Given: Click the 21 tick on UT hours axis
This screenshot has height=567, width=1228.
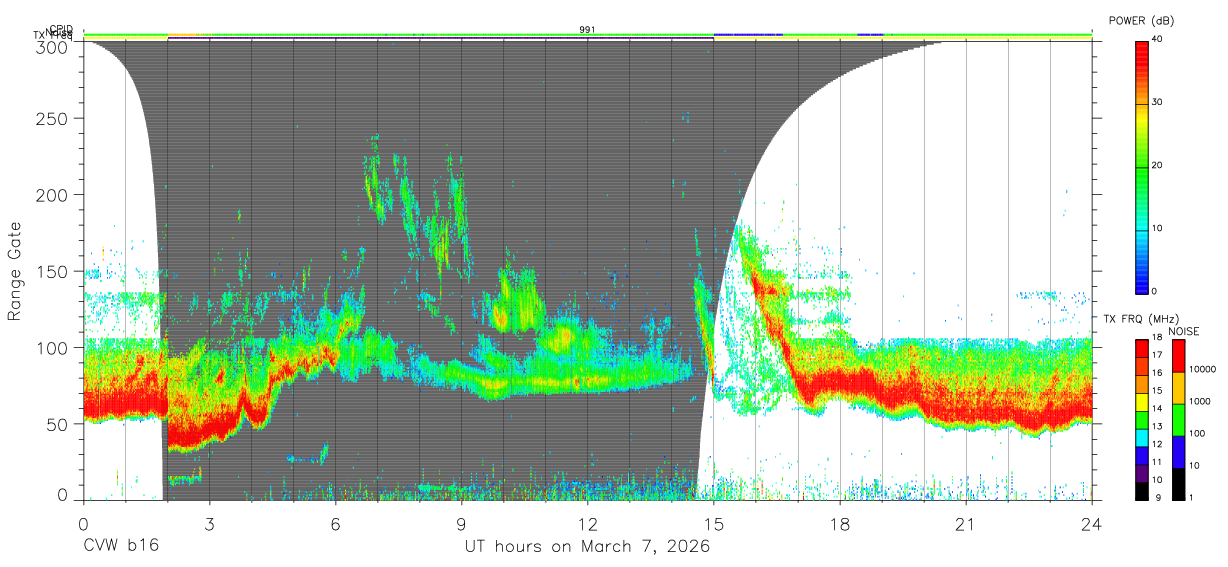Looking at the screenshot, I should [x=966, y=524].
